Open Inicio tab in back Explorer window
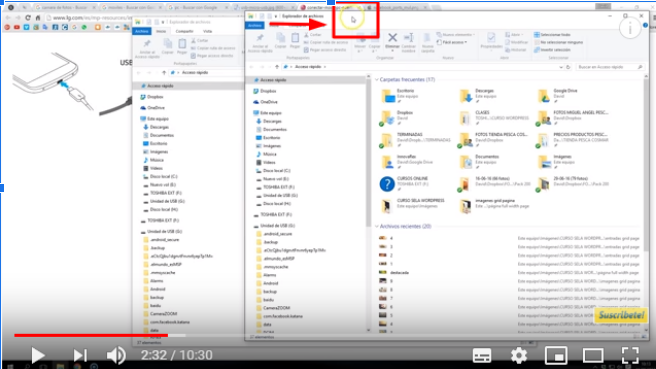The image size is (656, 369). coord(161,31)
